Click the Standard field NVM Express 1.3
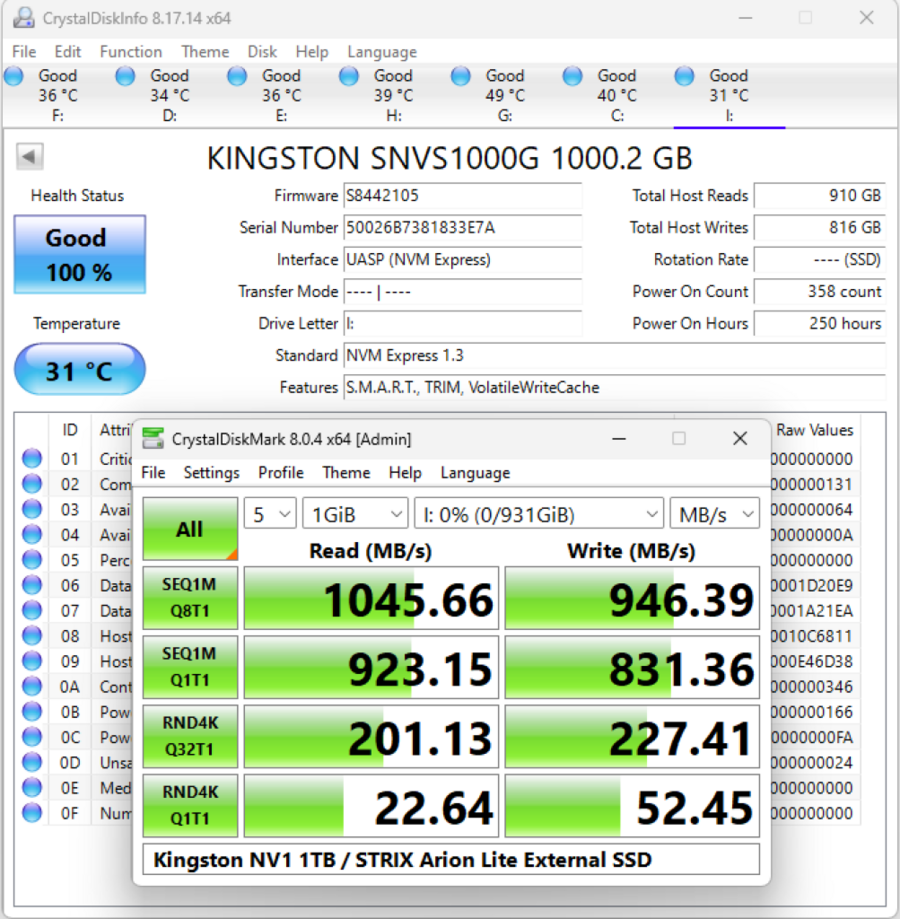 pos(614,355)
